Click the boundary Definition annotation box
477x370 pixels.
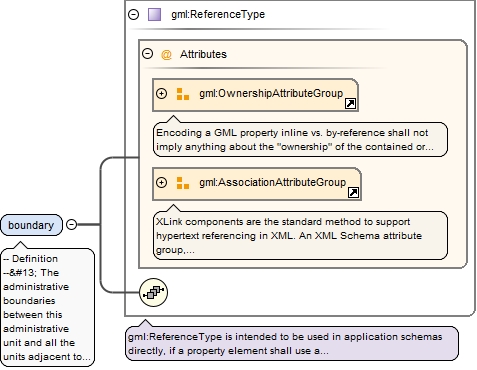coord(48,307)
